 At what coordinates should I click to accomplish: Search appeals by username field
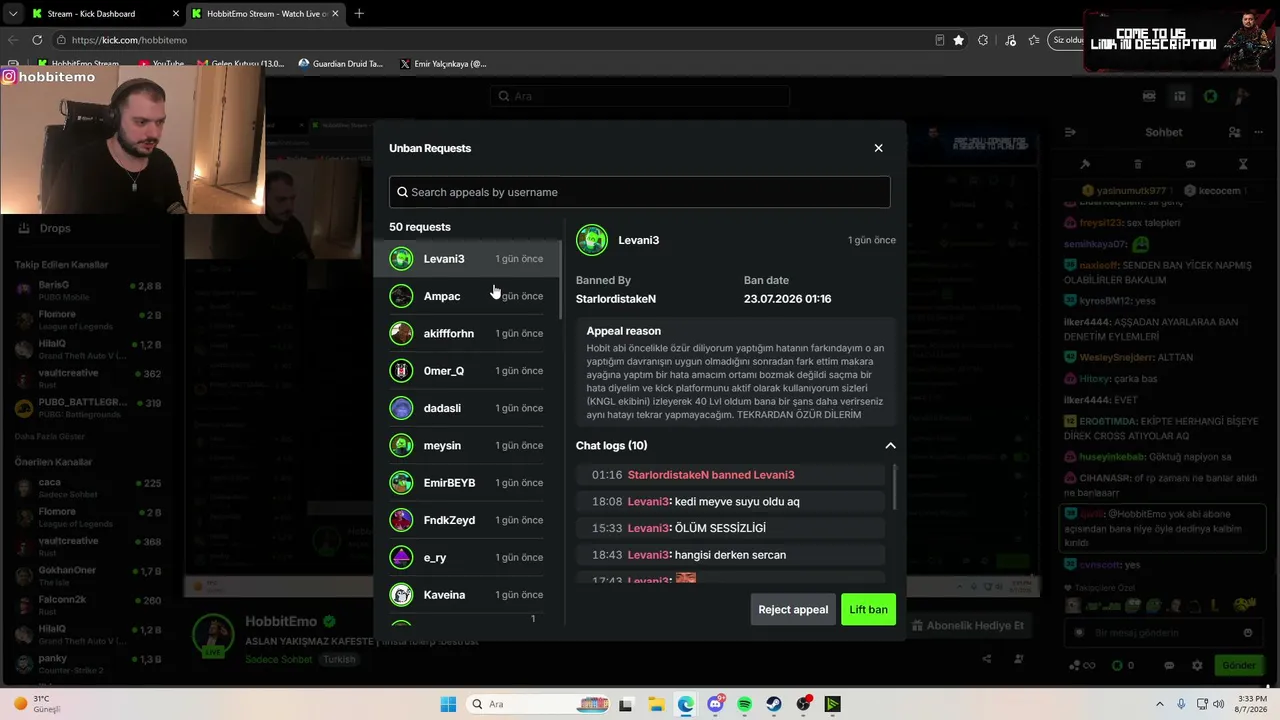click(639, 192)
